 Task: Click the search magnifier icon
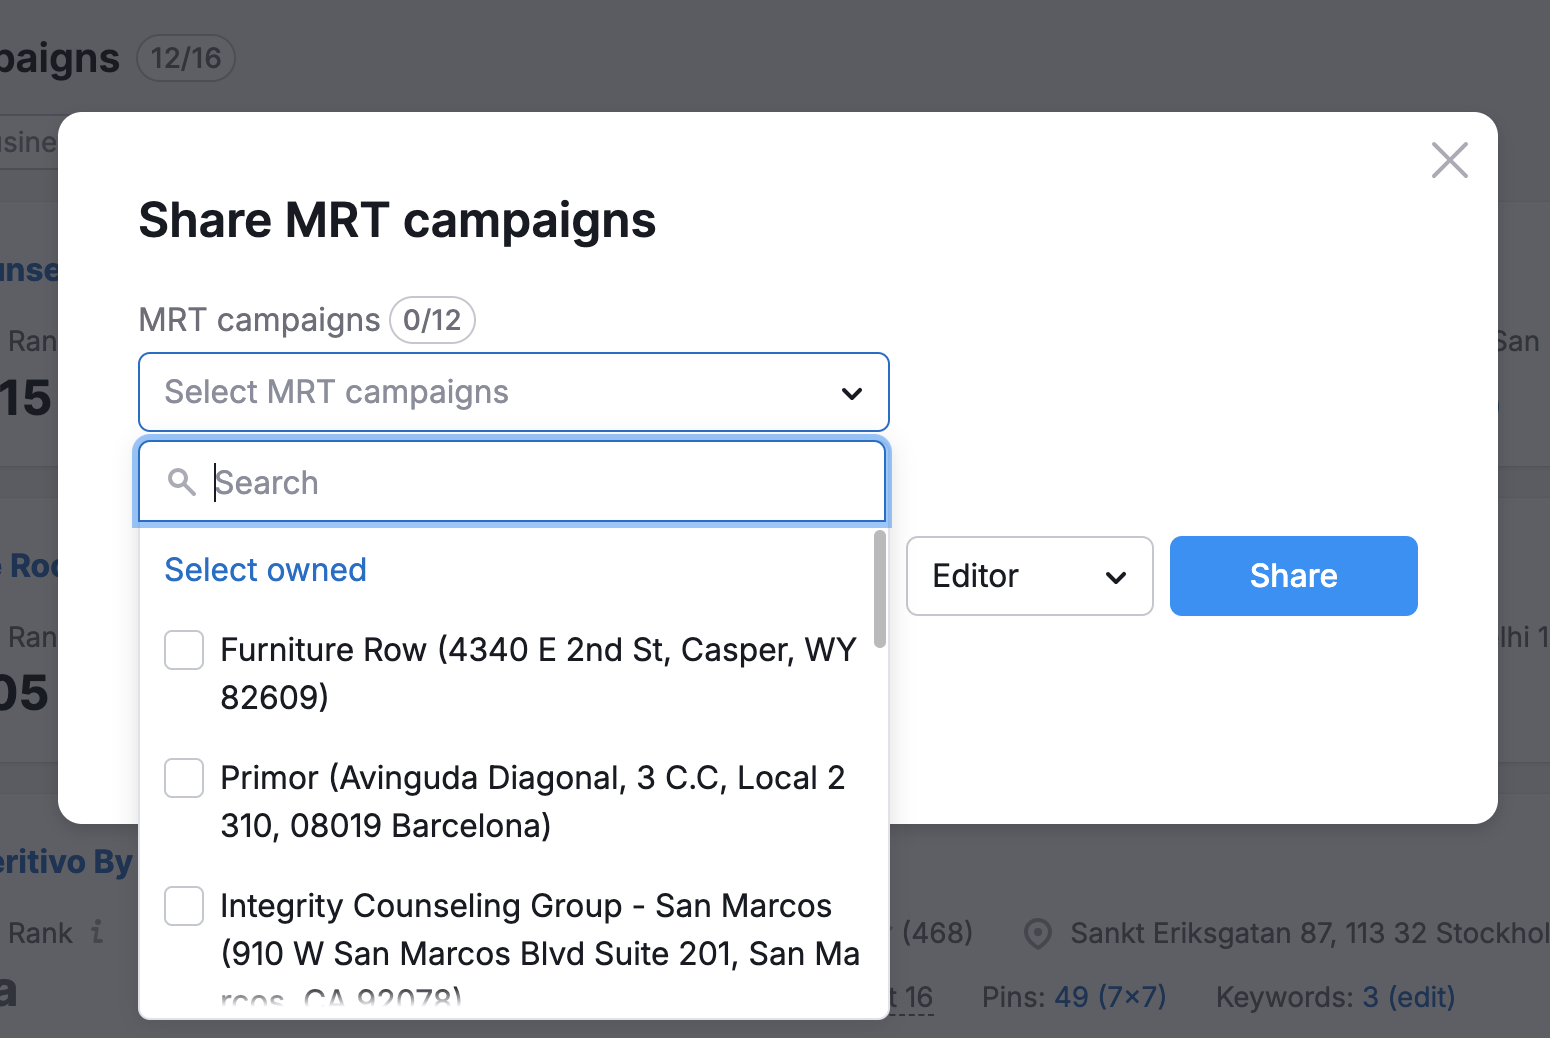[x=183, y=482]
